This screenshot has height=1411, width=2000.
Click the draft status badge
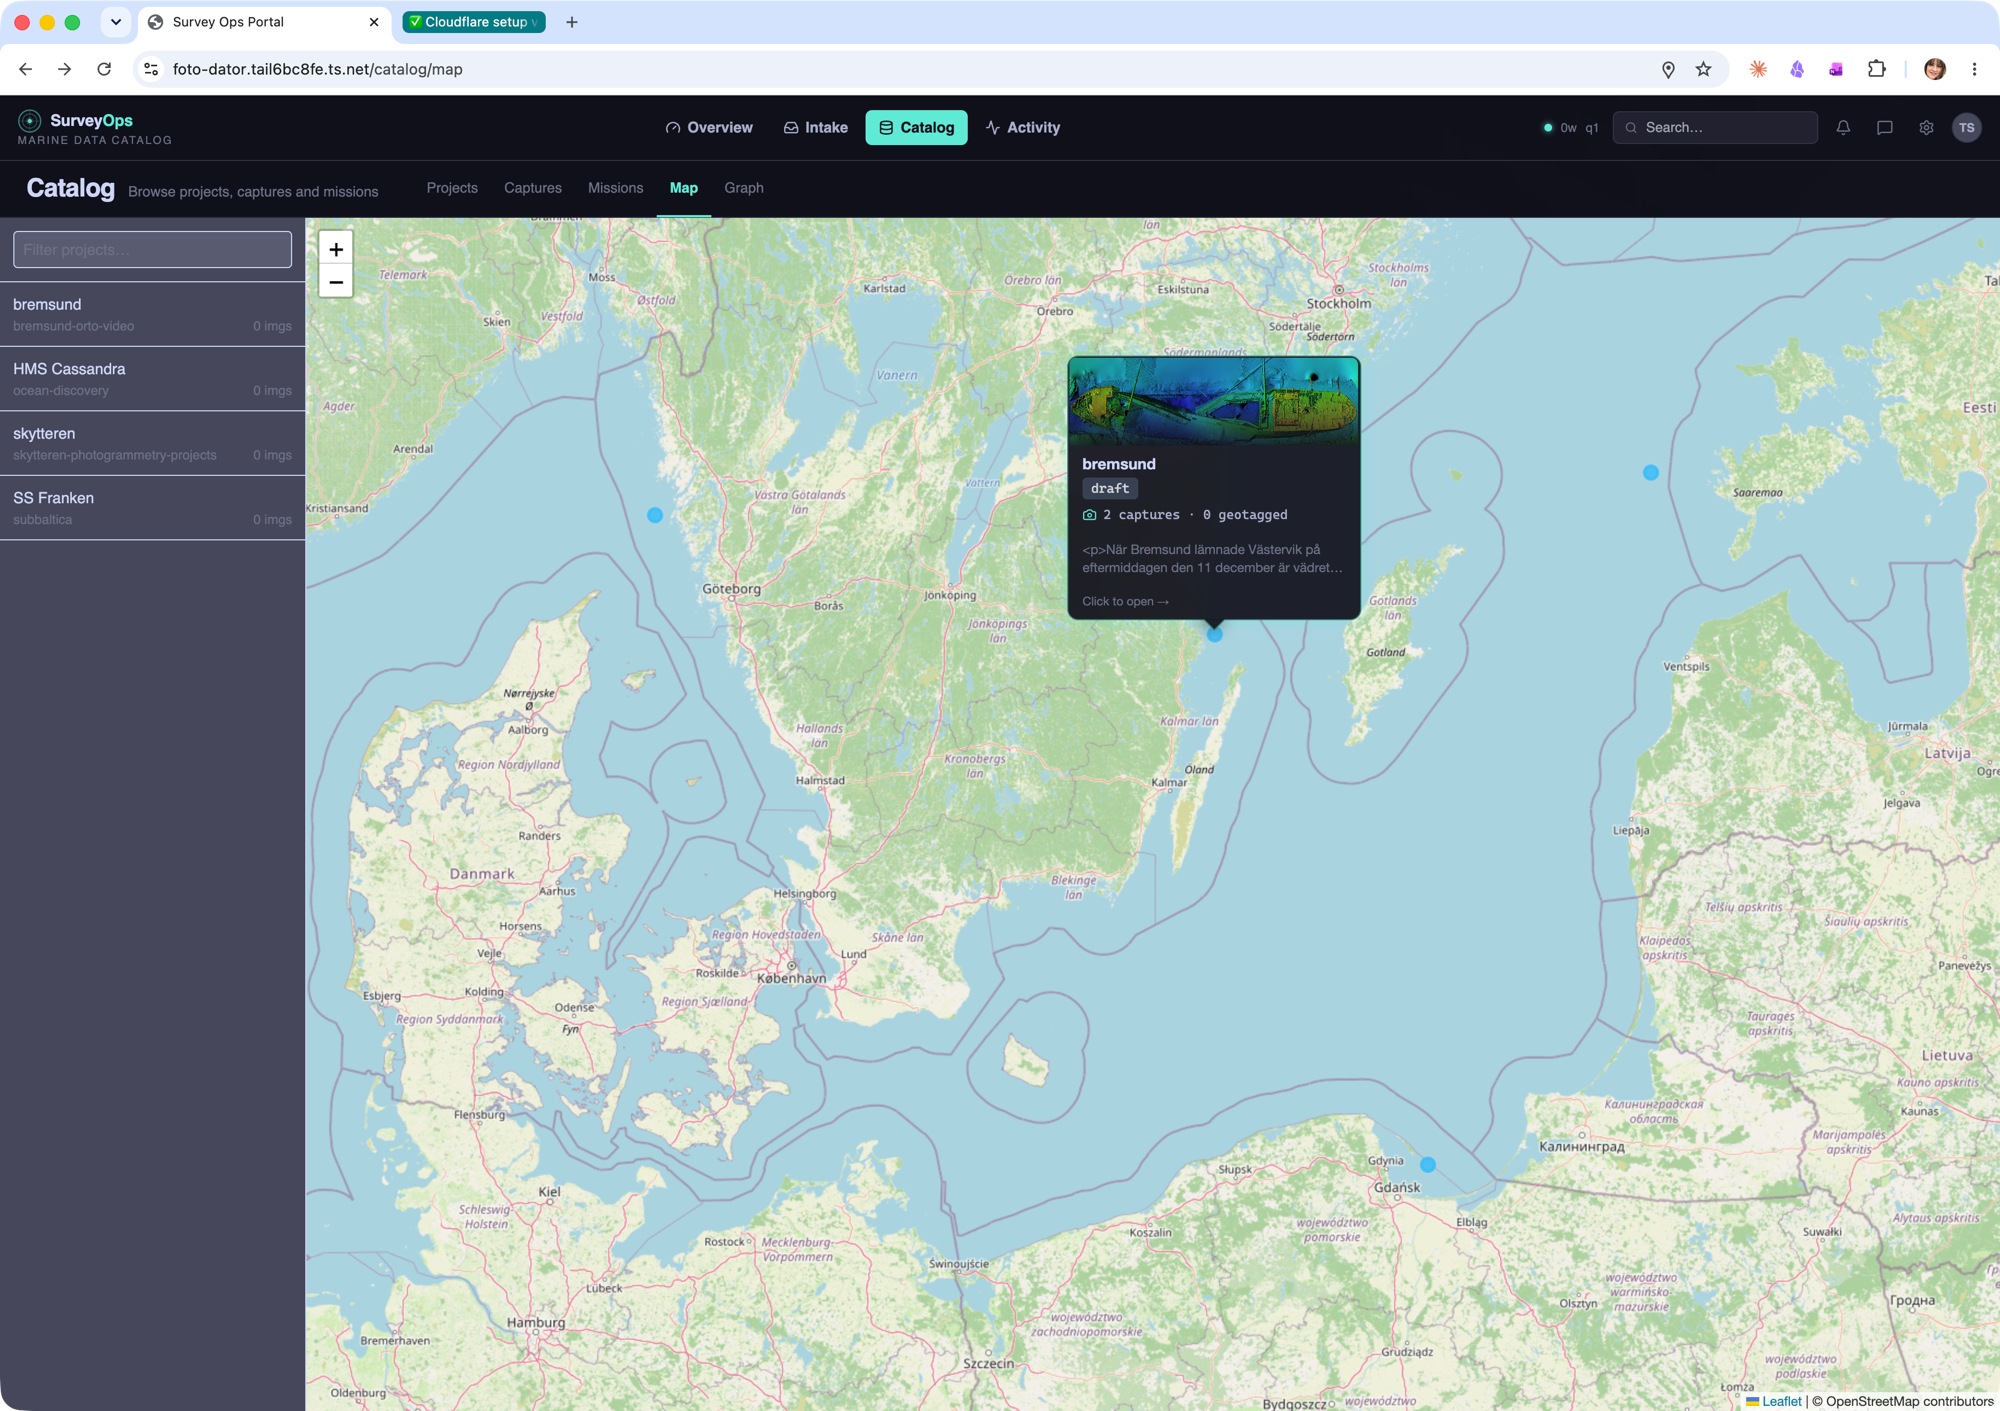point(1110,488)
